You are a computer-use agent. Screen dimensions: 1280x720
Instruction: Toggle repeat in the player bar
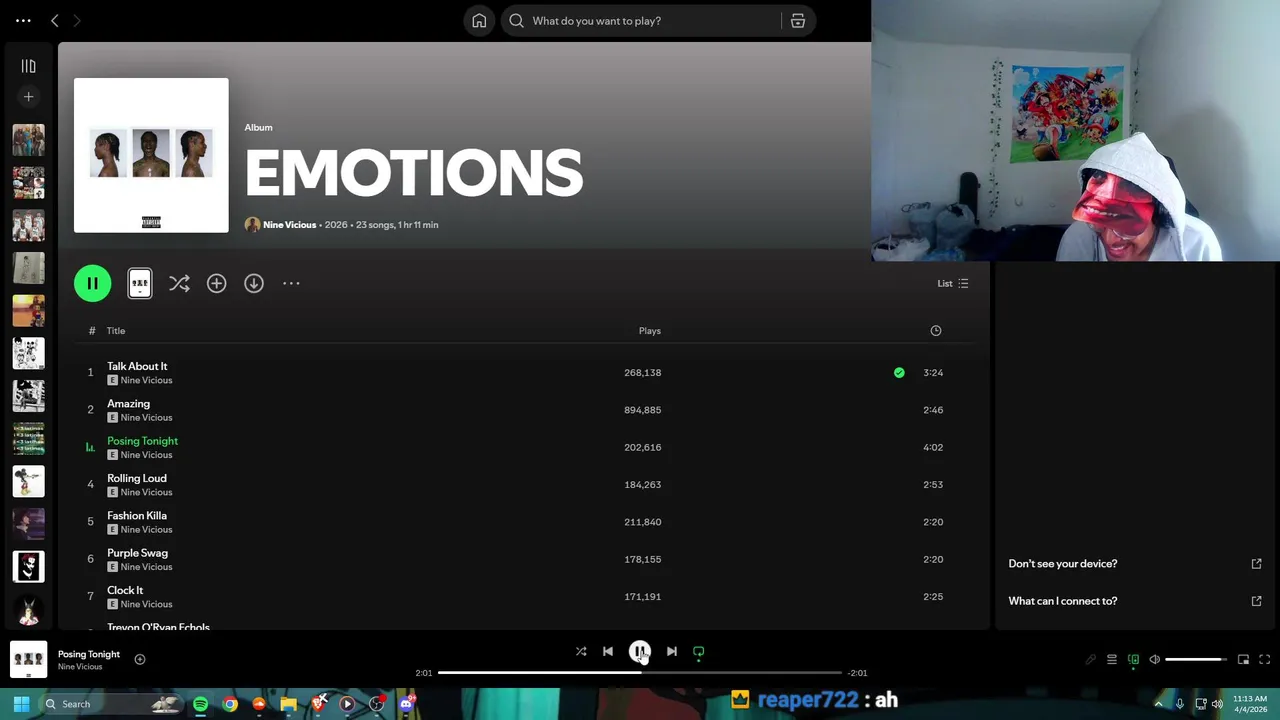coord(699,652)
